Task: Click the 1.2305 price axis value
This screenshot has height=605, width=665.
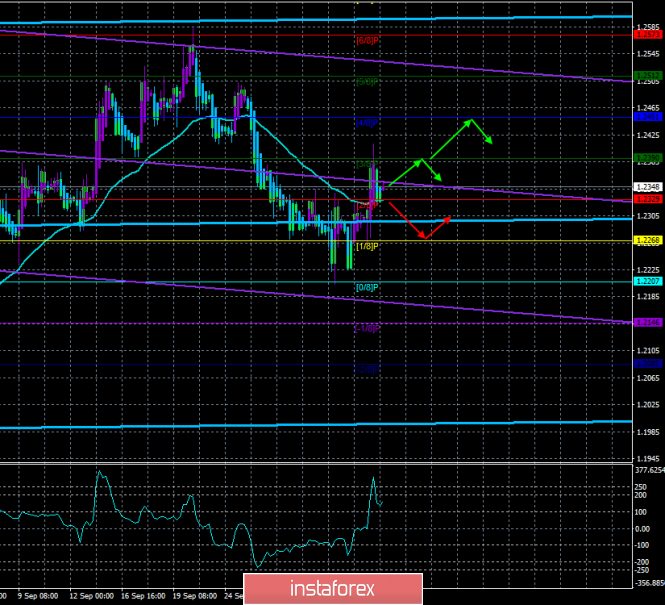Action: (x=649, y=216)
